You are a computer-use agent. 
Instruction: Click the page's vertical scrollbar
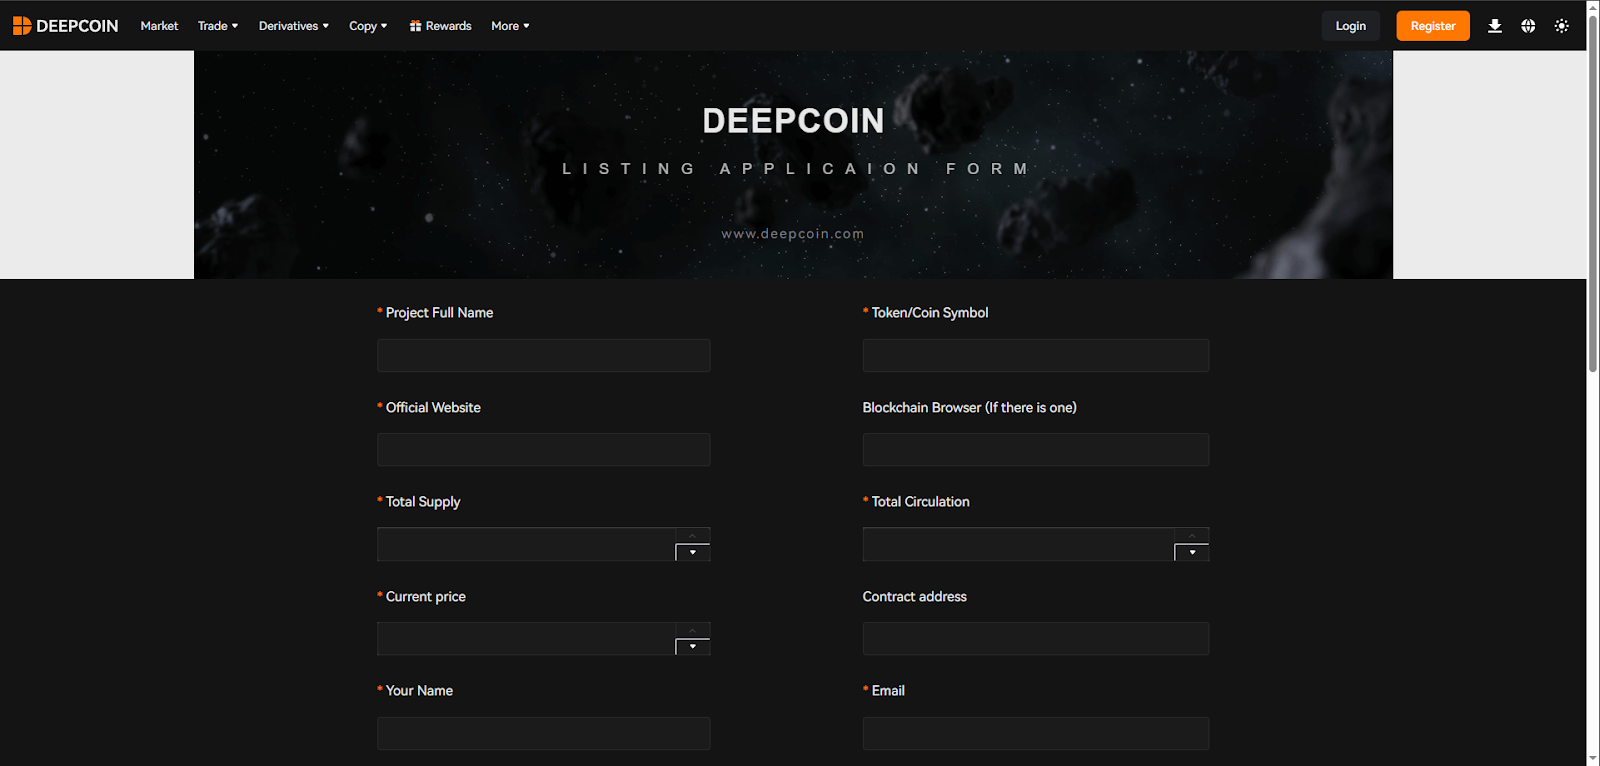click(x=1593, y=200)
